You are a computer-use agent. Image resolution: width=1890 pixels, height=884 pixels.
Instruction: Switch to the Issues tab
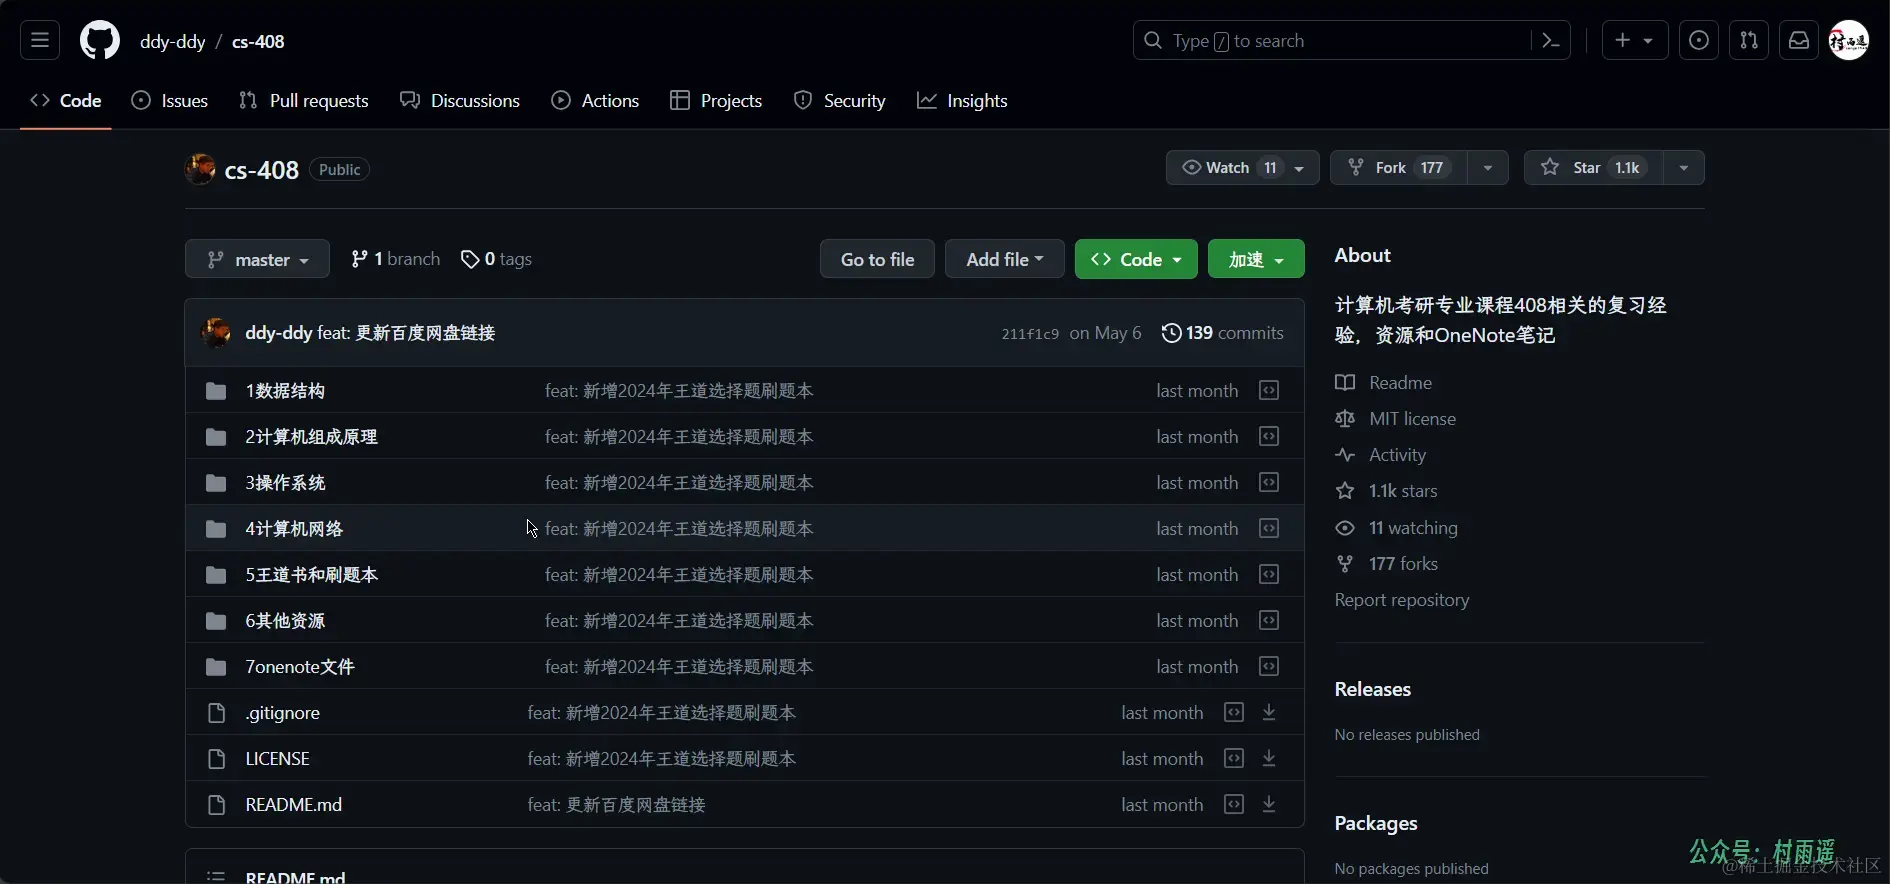pyautogui.click(x=170, y=101)
